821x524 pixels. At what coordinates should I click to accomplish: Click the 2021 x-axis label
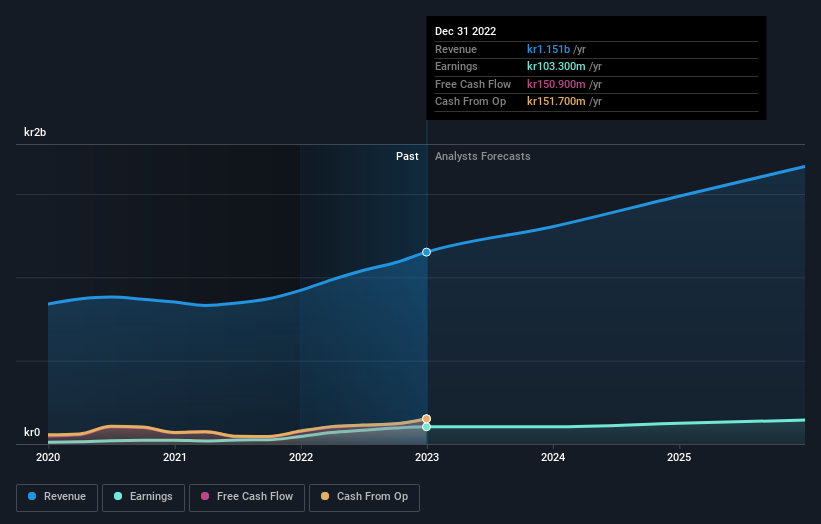[174, 458]
